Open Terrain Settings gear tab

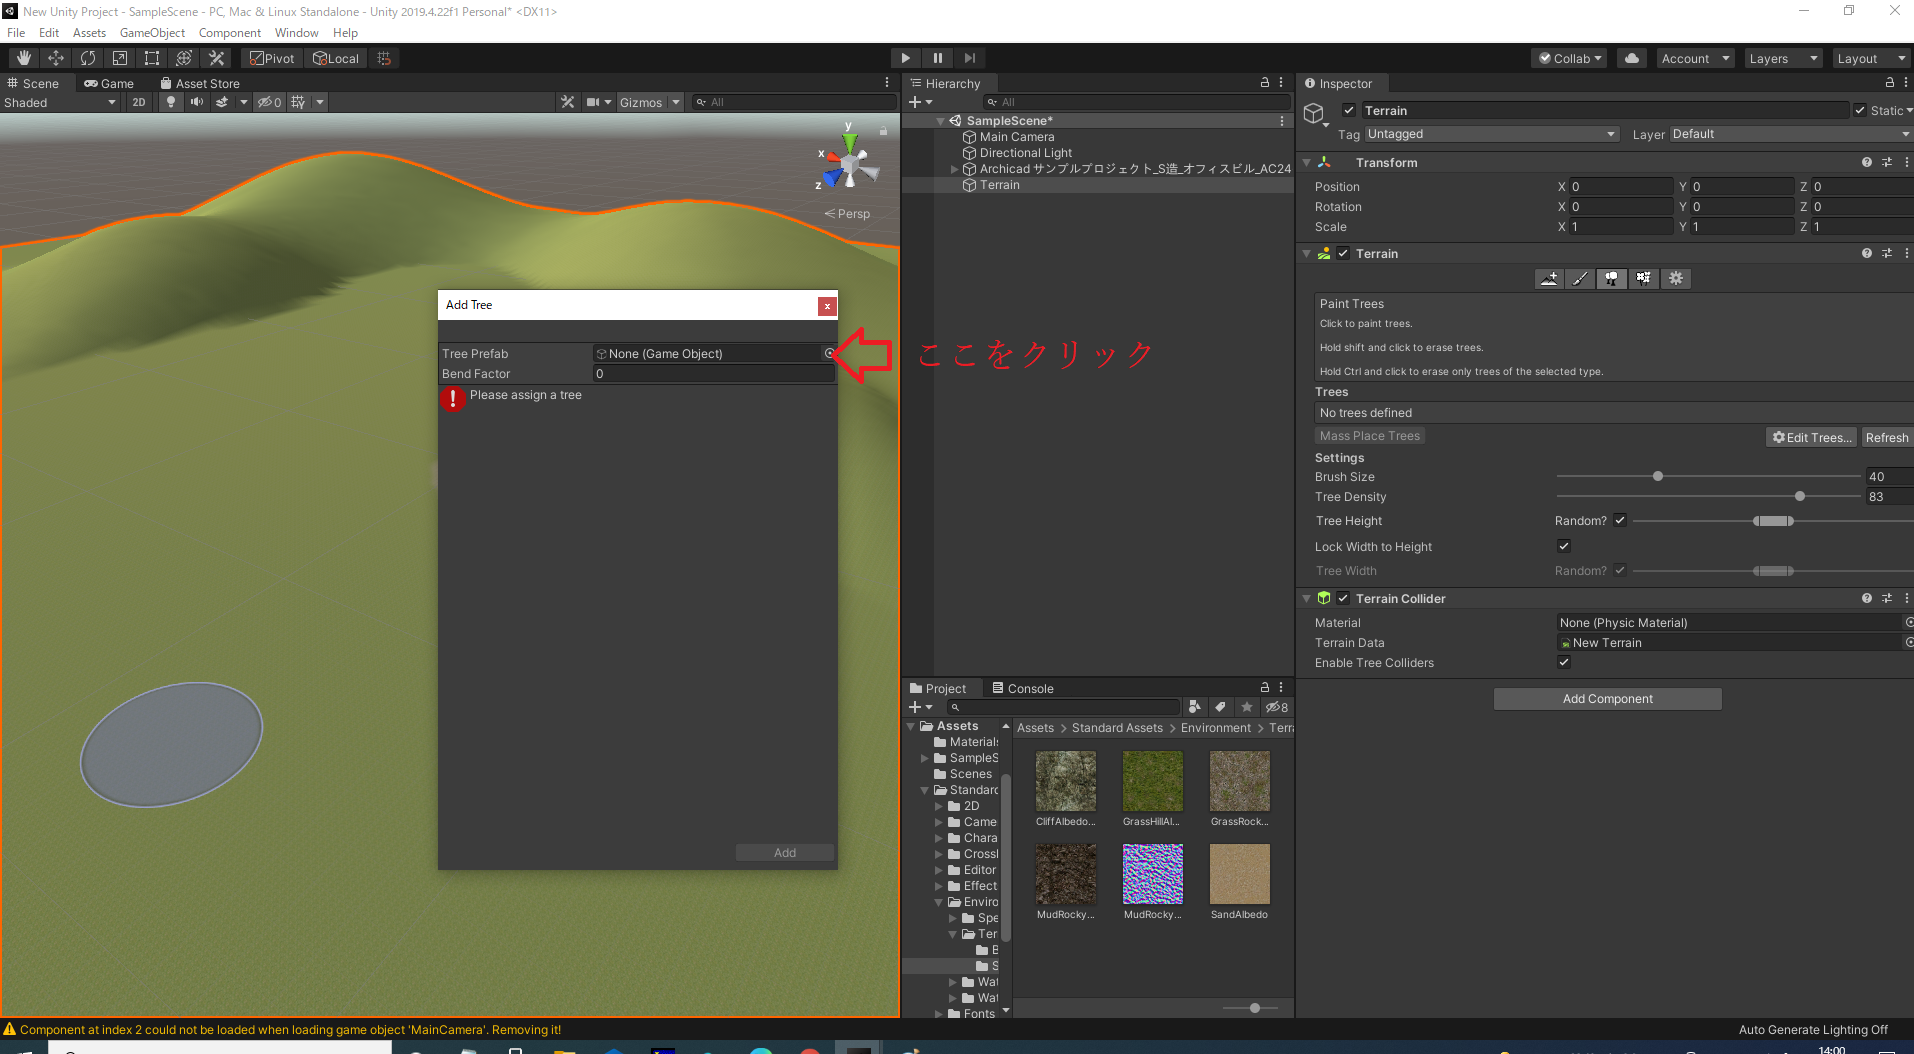point(1676,279)
